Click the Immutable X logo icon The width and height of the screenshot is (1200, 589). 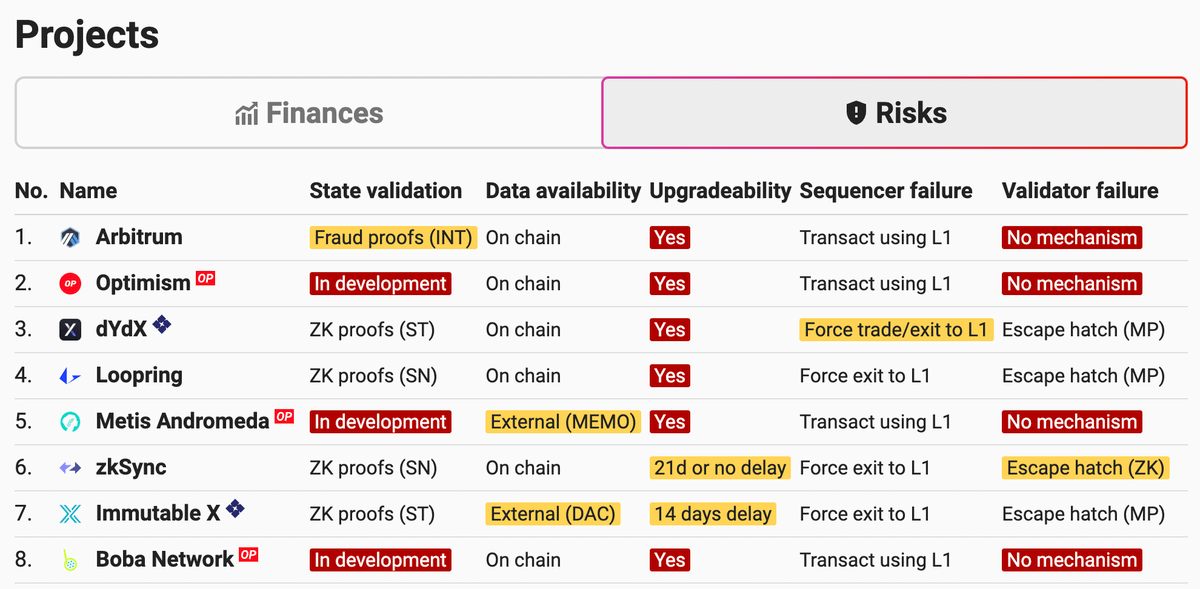pos(70,514)
